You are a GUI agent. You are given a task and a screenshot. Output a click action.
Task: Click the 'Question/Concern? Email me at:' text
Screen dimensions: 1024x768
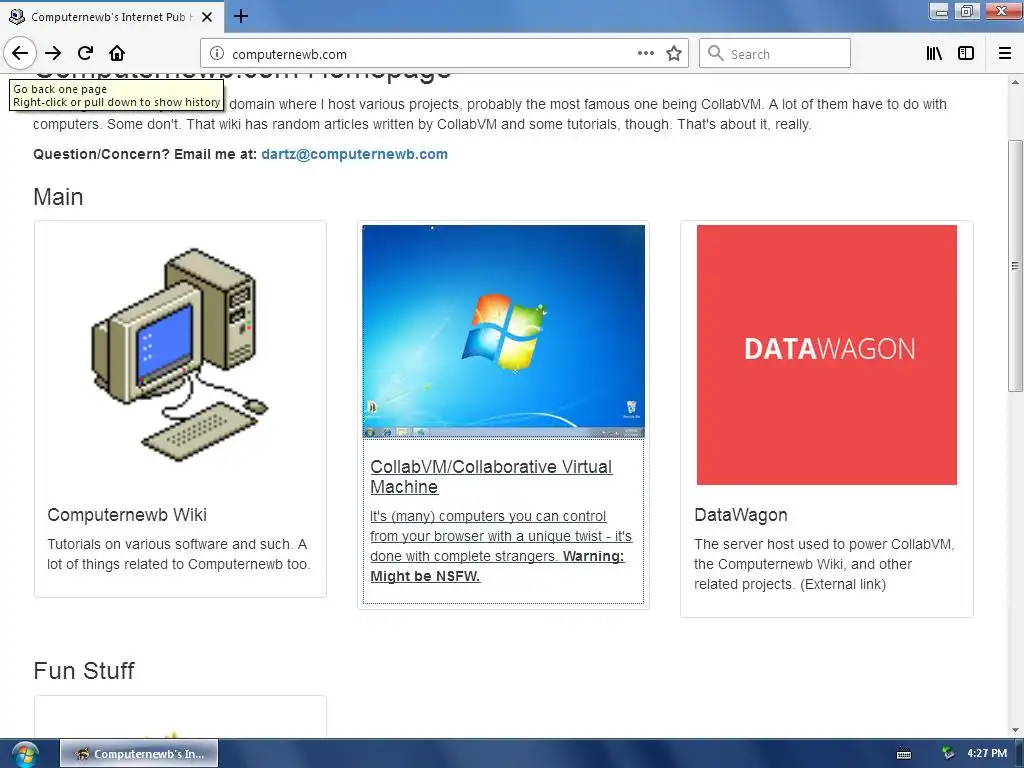[x=145, y=154]
